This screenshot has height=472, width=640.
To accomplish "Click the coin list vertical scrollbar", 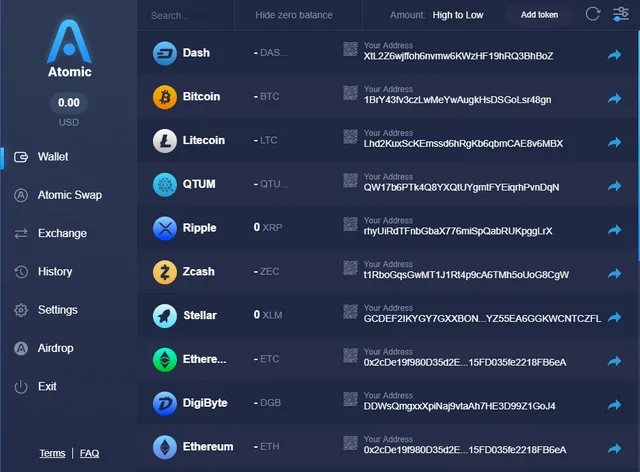I will [x=638, y=146].
